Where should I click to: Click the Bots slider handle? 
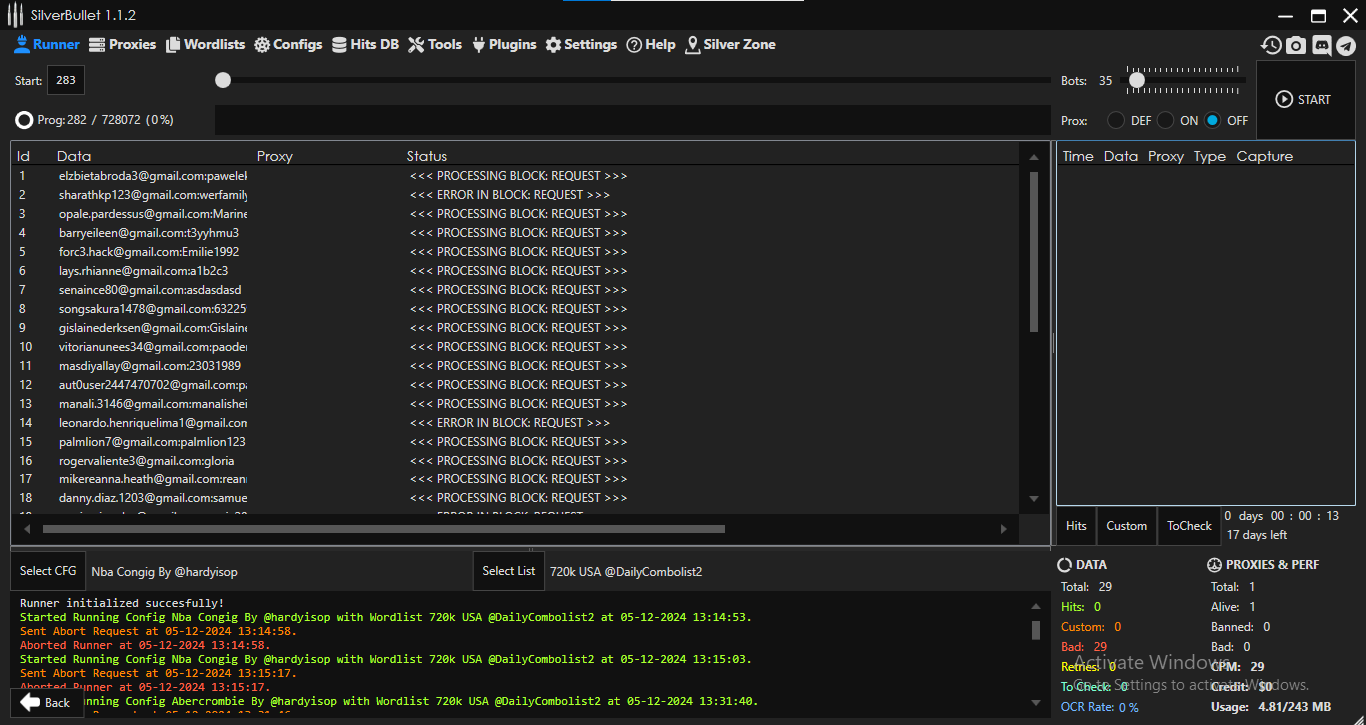pyautogui.click(x=1136, y=80)
